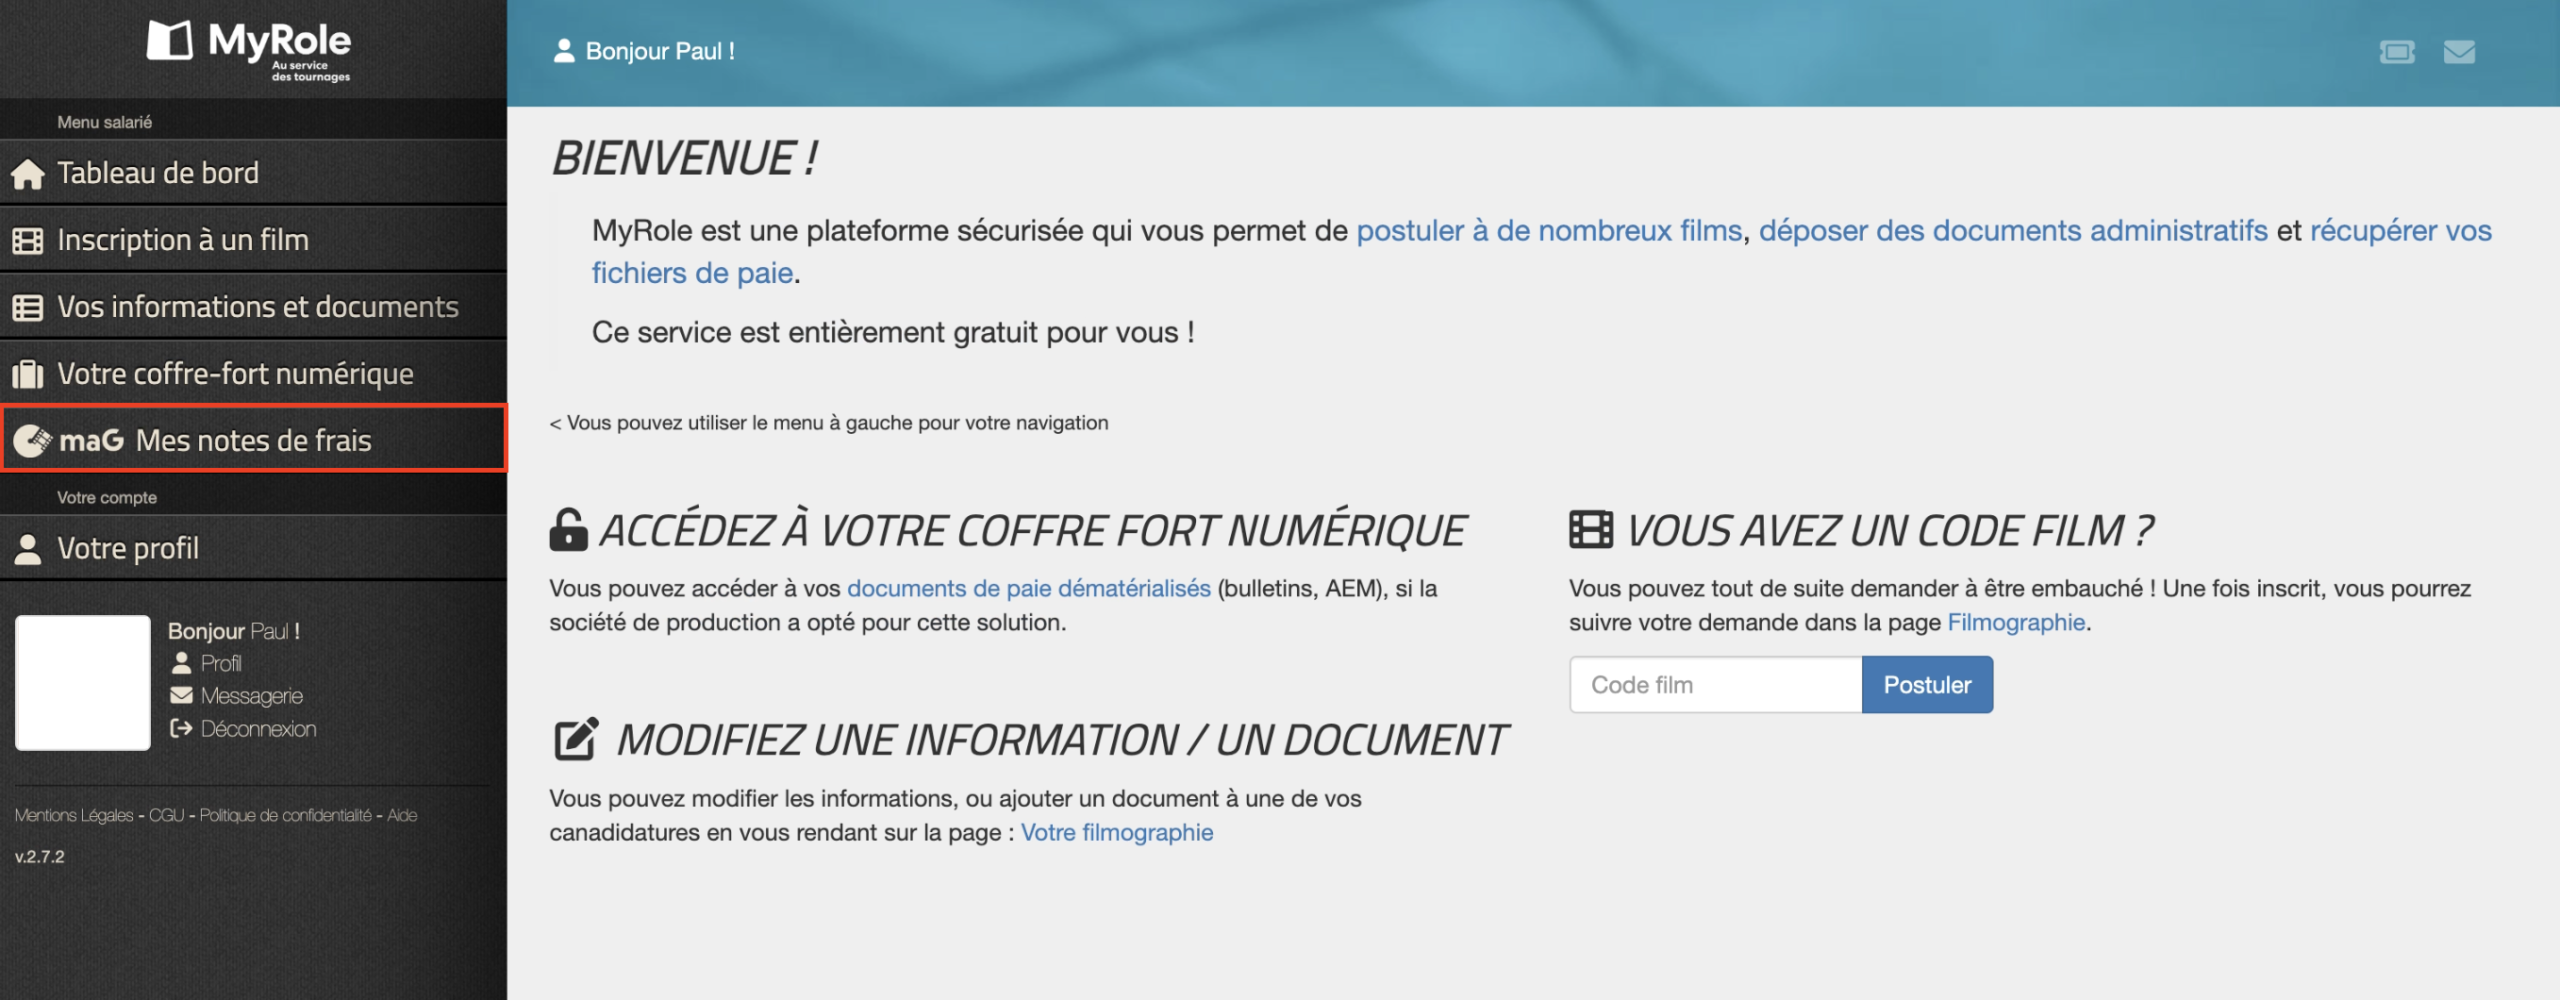Open Politique de confidentialité footer link
The height and width of the screenshot is (1000, 2560).
click(285, 815)
